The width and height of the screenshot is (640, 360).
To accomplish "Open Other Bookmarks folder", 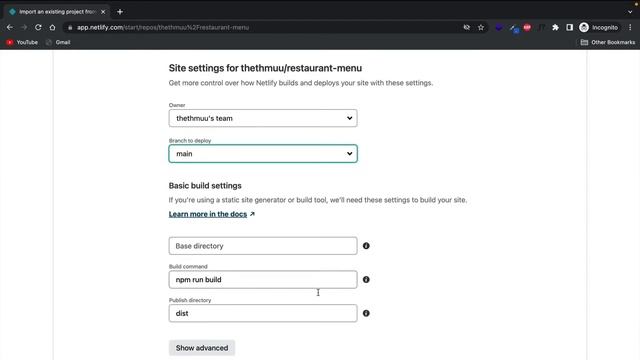I will pyautogui.click(x=607, y=42).
